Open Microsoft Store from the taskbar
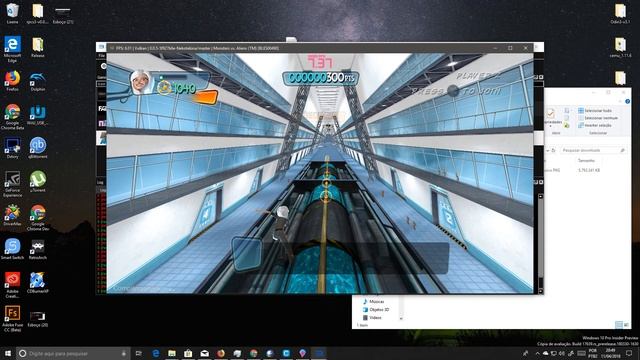This screenshot has height=360, width=640. pyautogui.click(x=188, y=353)
